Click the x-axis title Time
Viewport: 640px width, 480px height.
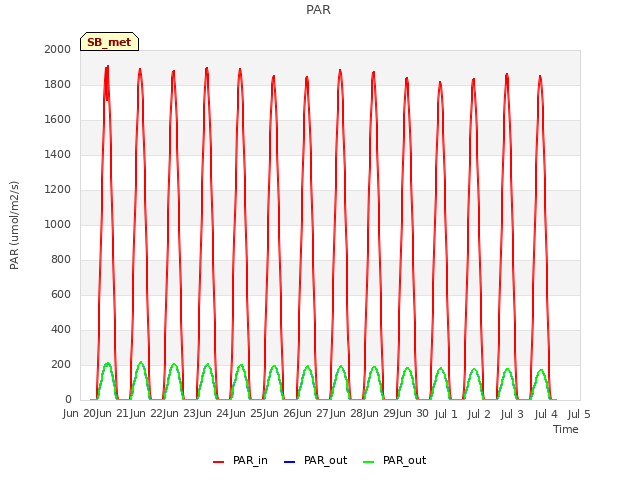pyautogui.click(x=566, y=429)
